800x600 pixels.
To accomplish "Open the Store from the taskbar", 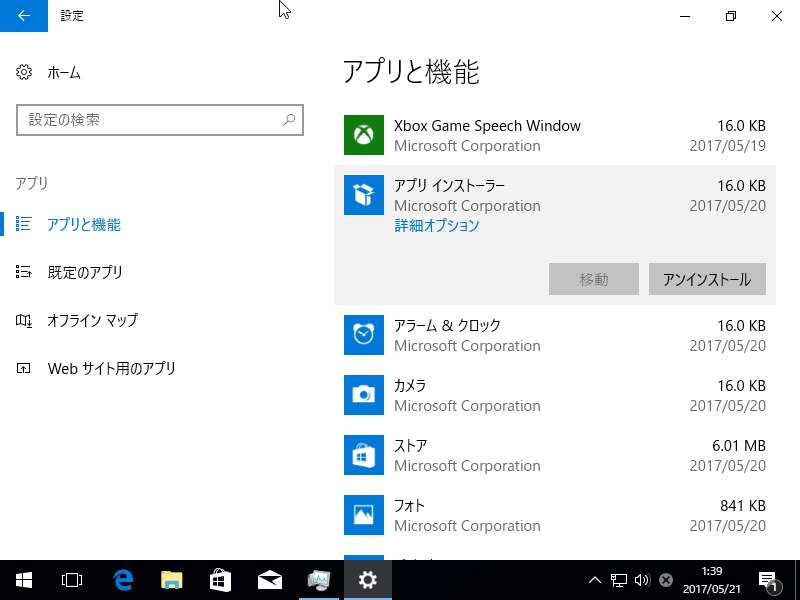I will coord(220,580).
